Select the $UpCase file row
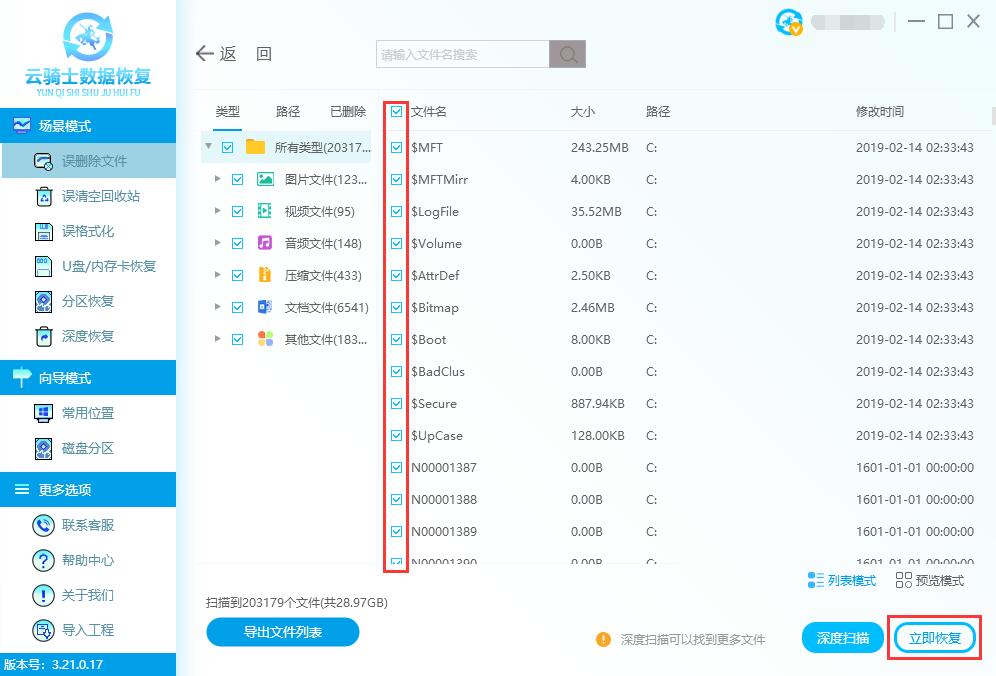Viewport: 996px width, 676px height. (685, 436)
